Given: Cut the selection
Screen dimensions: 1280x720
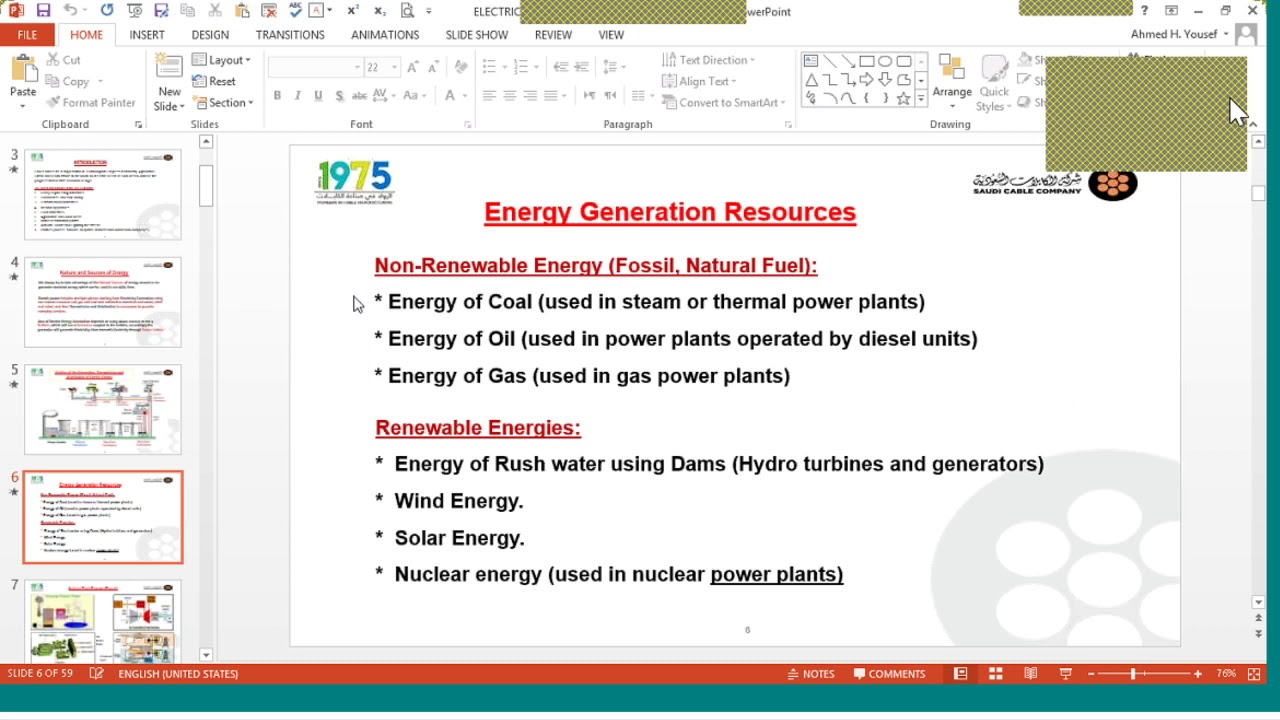Looking at the screenshot, I should (x=63, y=60).
